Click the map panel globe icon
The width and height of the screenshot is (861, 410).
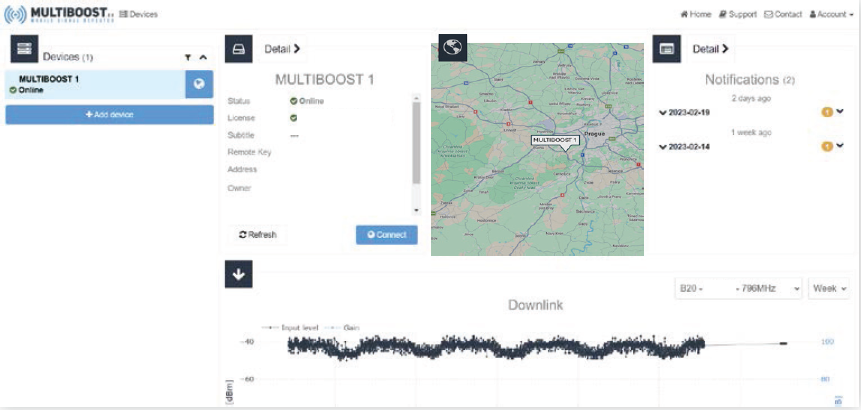453,48
